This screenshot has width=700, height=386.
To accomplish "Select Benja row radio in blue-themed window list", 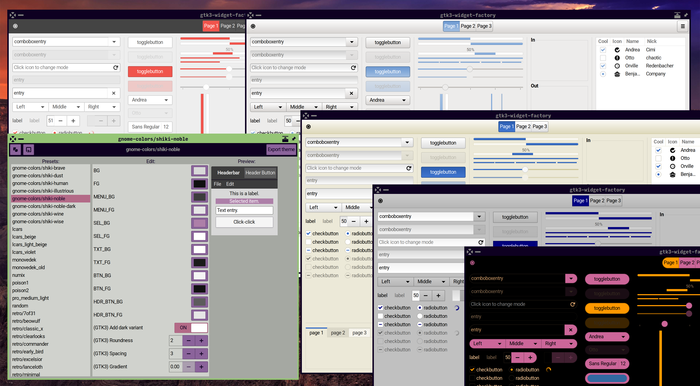I will 603,74.
